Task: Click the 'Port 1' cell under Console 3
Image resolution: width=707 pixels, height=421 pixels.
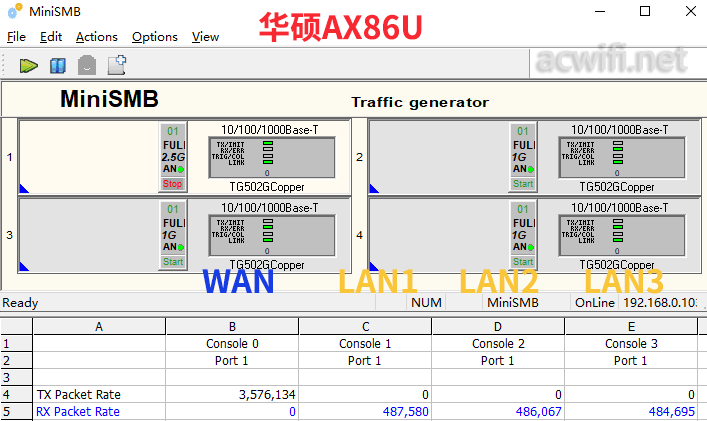Action: [x=631, y=361]
